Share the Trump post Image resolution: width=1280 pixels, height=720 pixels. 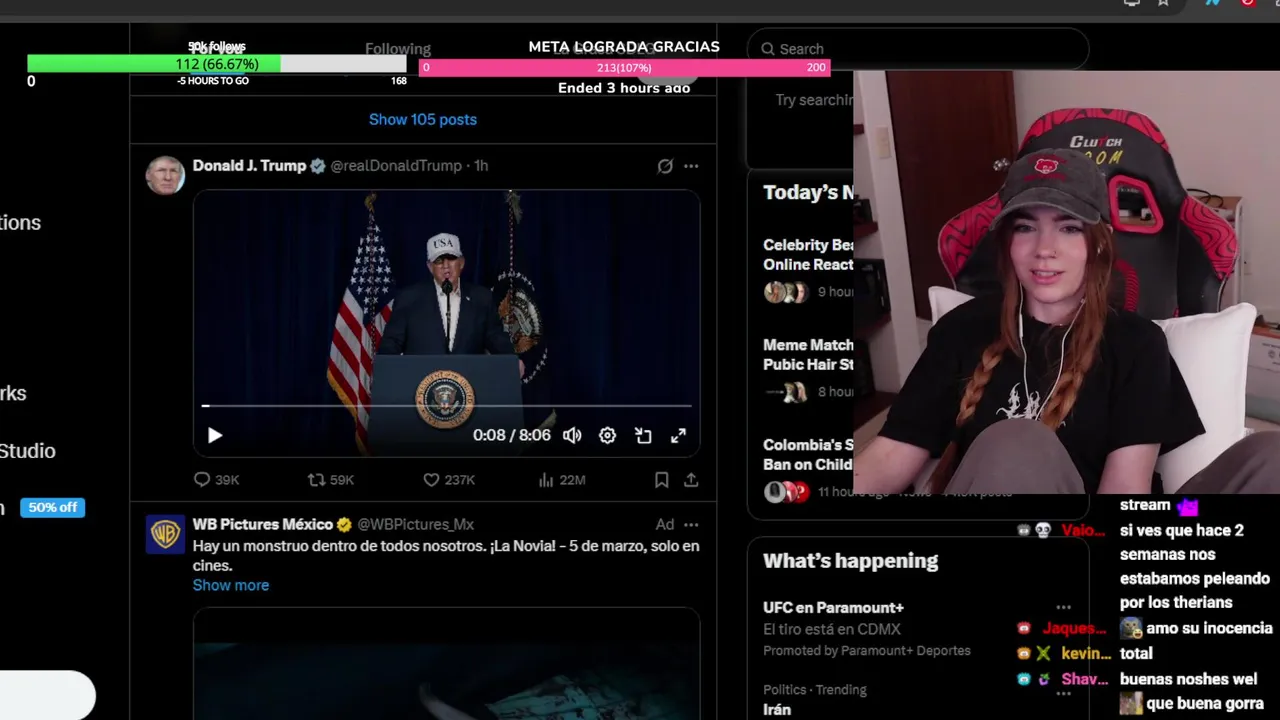[x=691, y=480]
